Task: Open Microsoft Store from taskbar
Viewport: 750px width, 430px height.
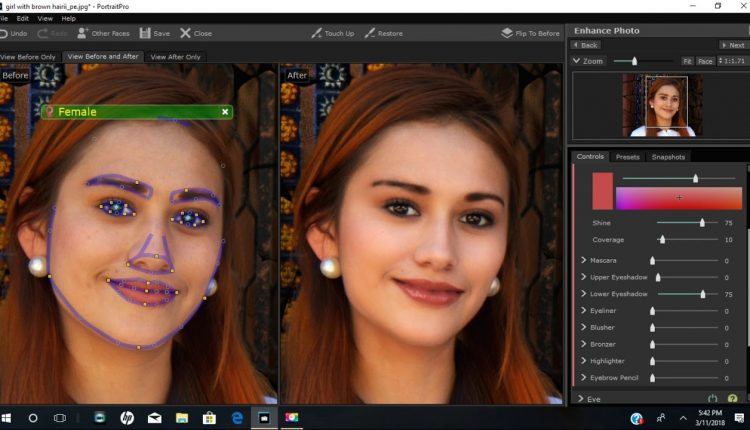Action: point(209,418)
